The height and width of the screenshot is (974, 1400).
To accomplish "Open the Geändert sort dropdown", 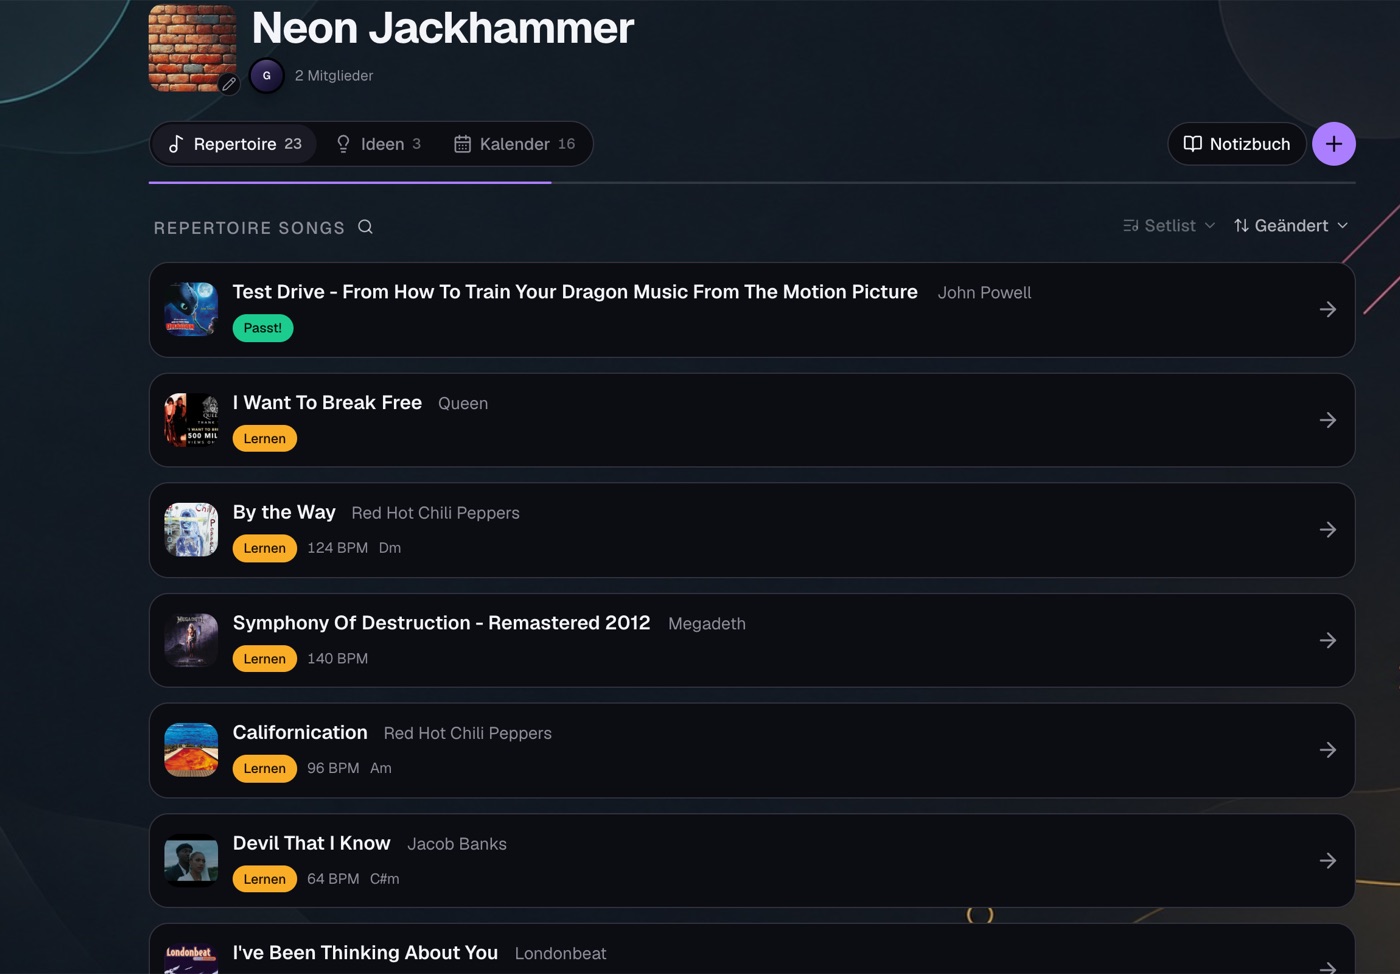I will 1291,226.
